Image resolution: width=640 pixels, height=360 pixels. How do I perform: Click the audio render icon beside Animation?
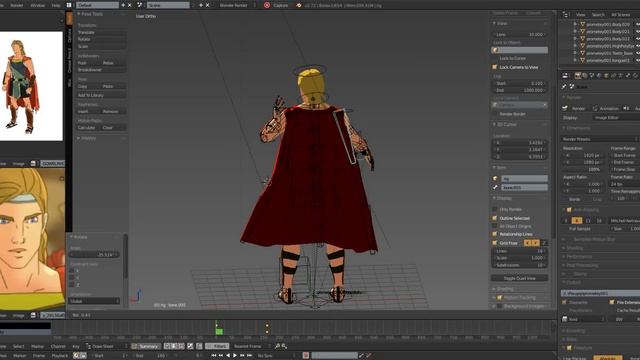[626, 108]
